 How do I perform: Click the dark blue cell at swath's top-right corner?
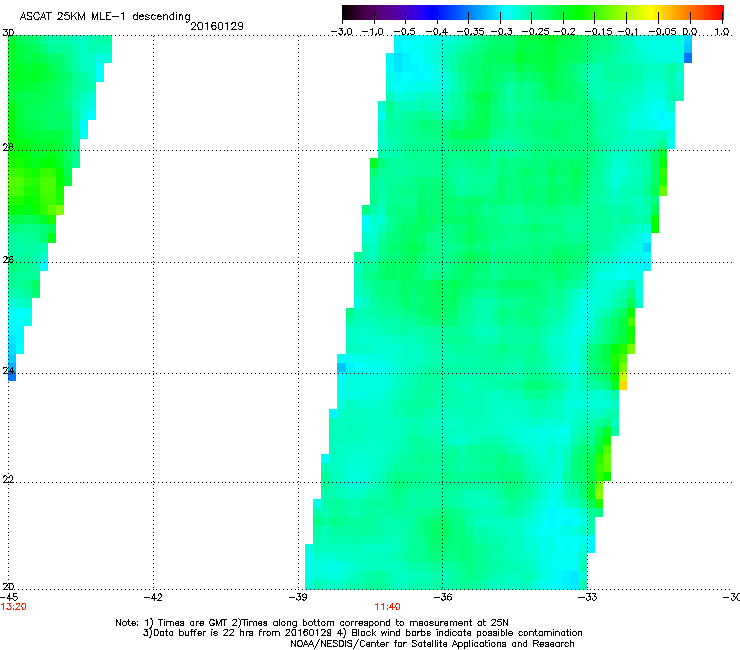pos(688,58)
